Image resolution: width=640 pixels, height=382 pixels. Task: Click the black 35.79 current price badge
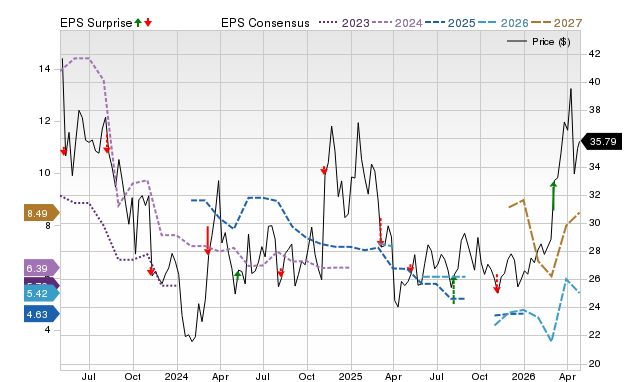tap(601, 142)
